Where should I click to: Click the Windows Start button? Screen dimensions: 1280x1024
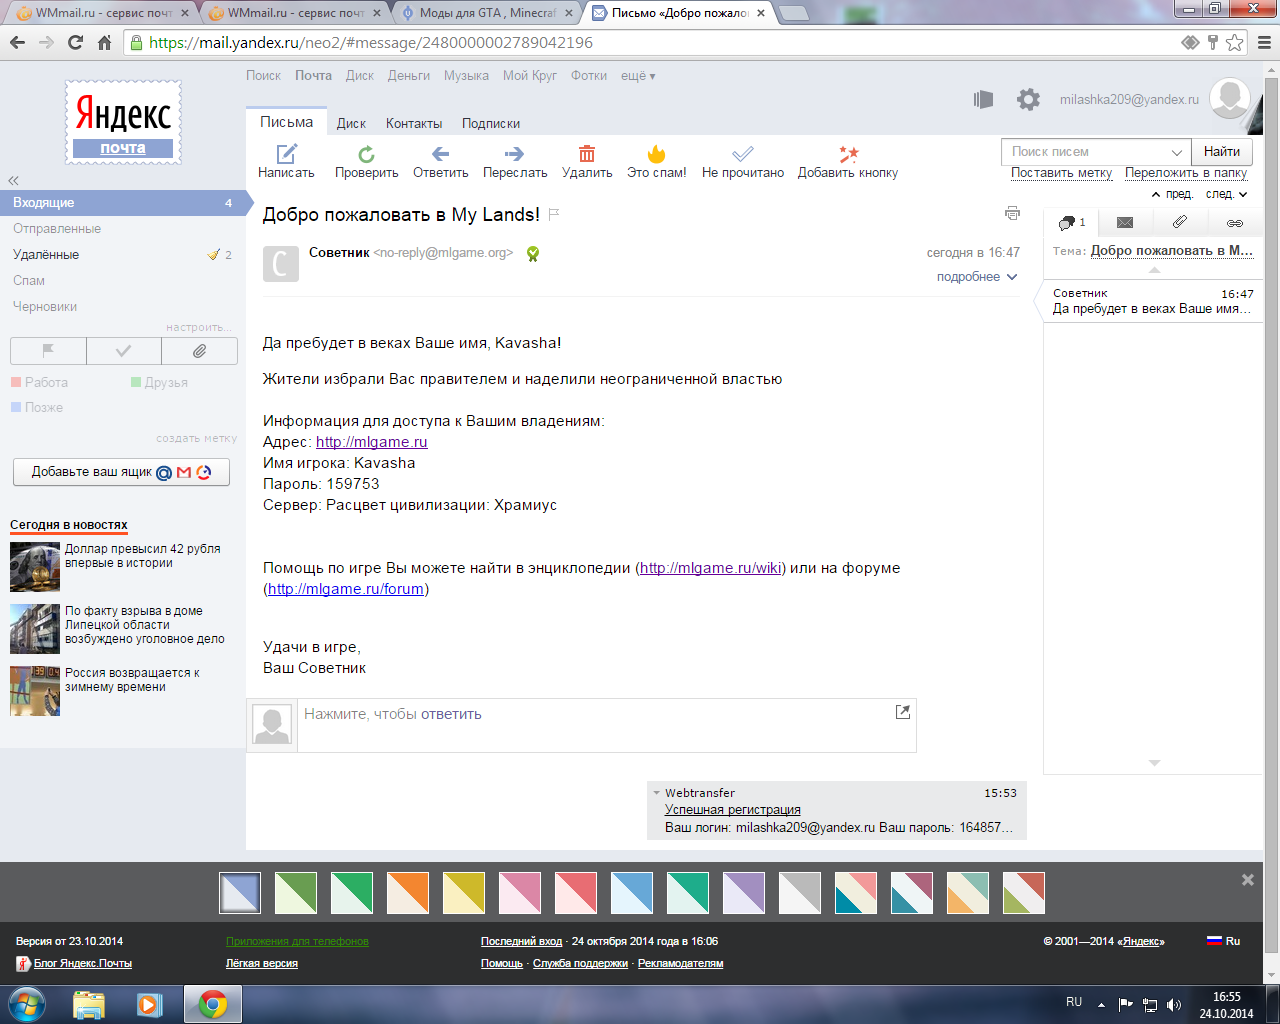click(27, 1004)
